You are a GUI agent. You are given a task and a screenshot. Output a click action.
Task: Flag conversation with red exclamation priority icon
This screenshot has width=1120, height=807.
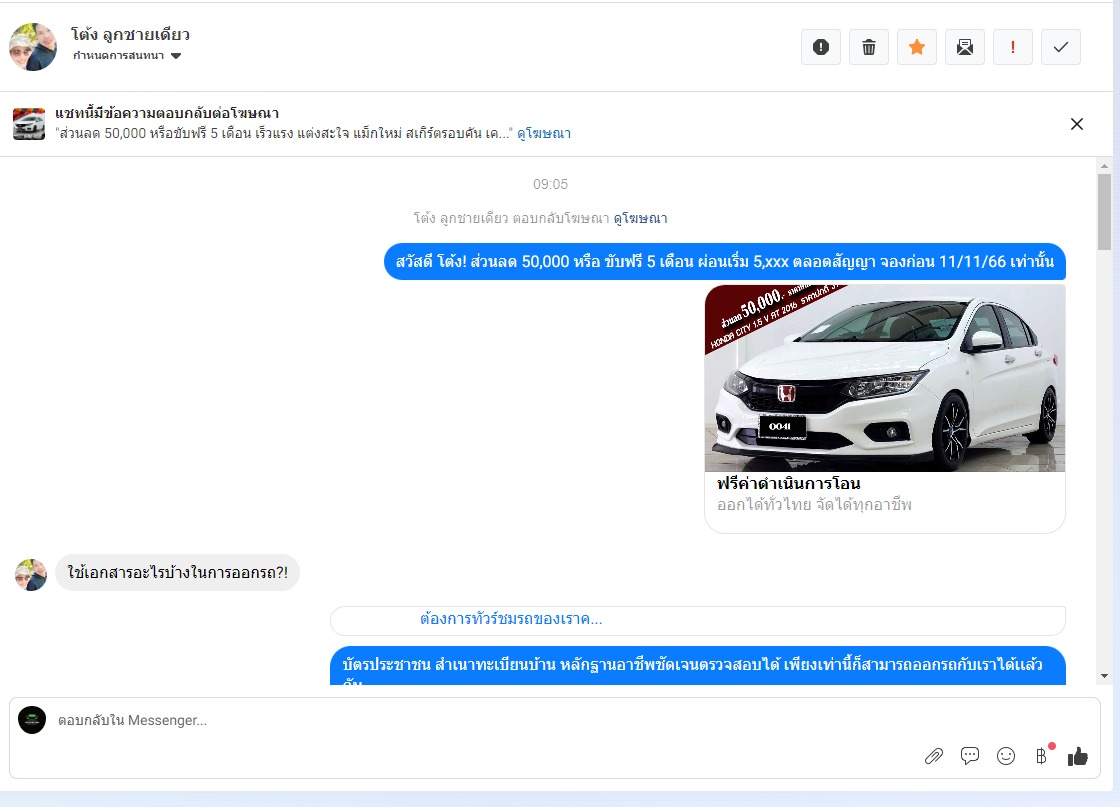pyautogui.click(x=1012, y=47)
